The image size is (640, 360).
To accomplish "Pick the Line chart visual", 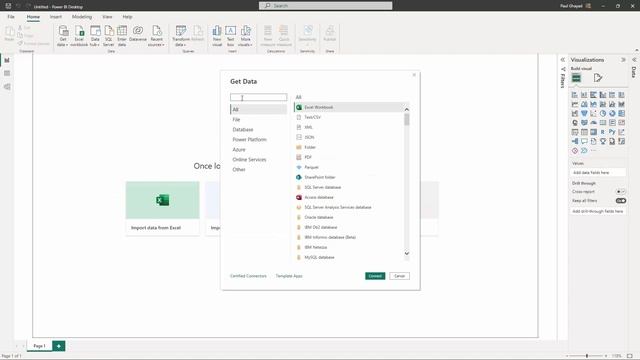I will click(575, 104).
